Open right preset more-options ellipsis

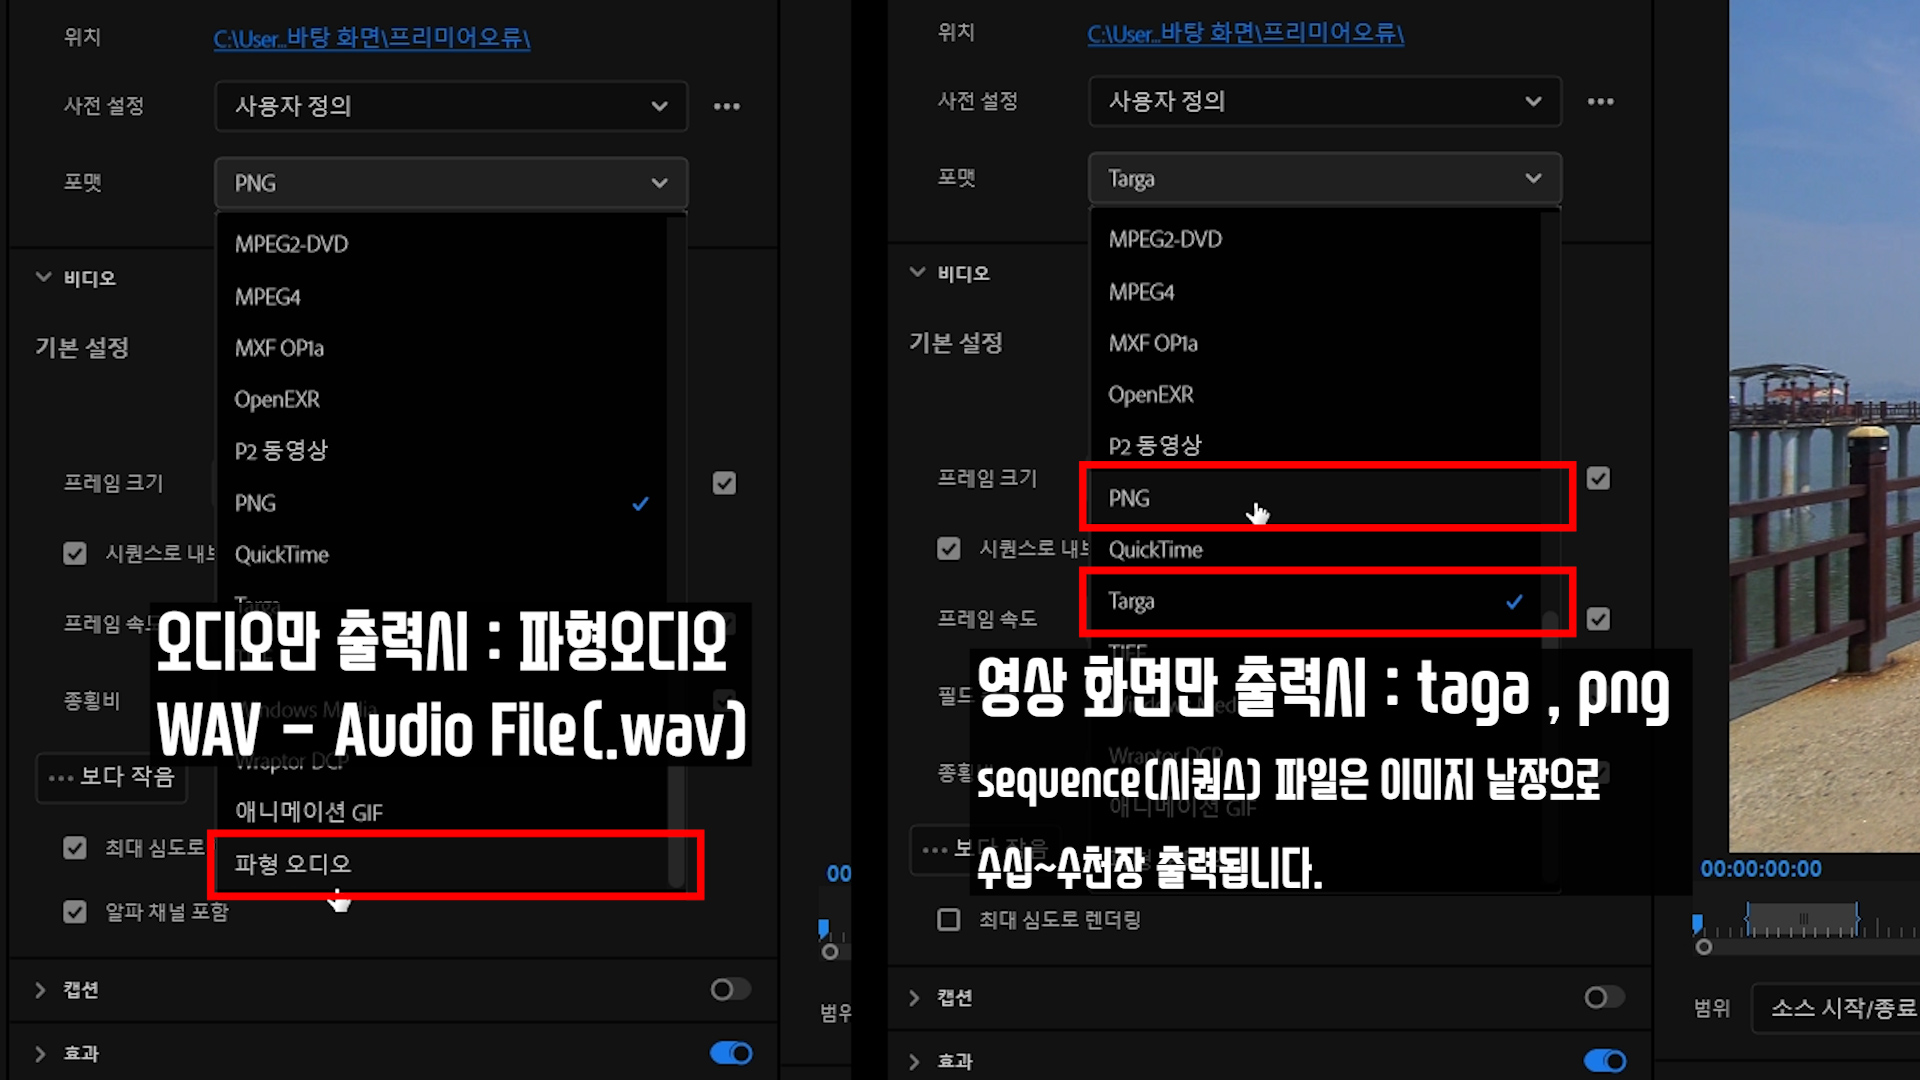(1600, 101)
